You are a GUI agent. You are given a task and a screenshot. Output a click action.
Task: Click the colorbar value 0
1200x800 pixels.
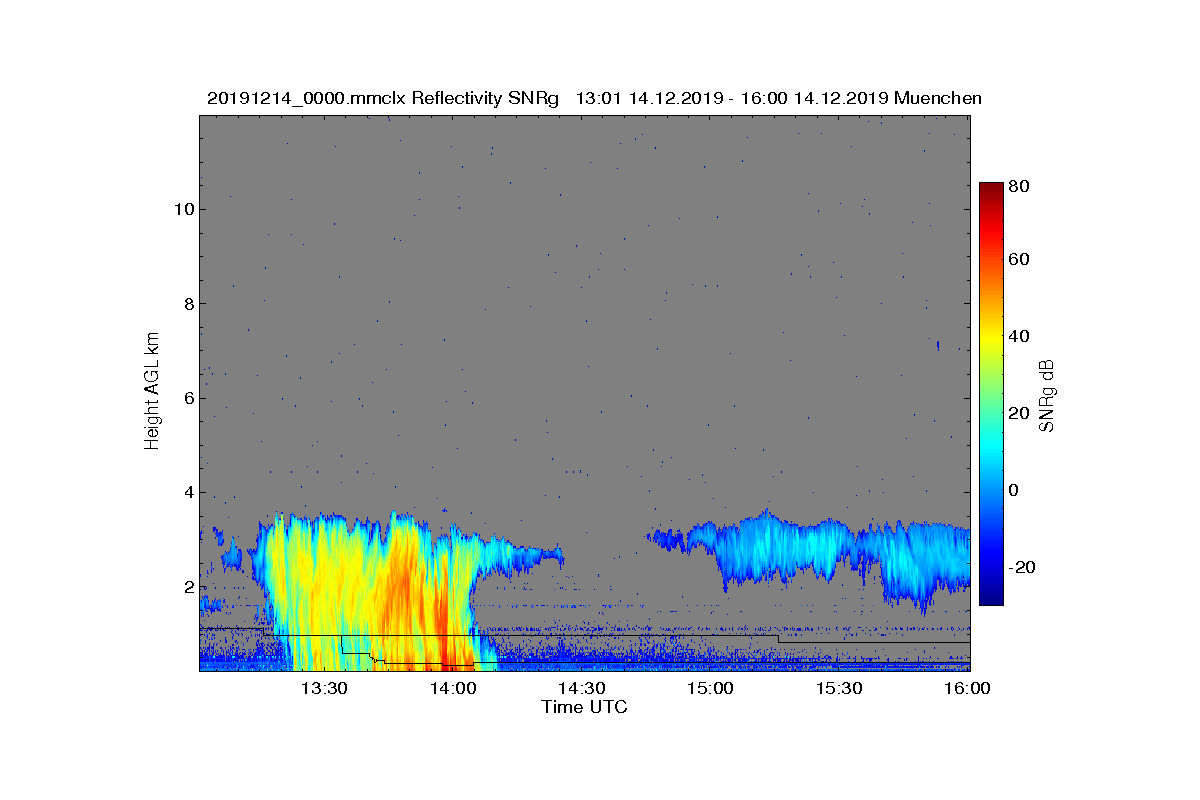click(1015, 490)
